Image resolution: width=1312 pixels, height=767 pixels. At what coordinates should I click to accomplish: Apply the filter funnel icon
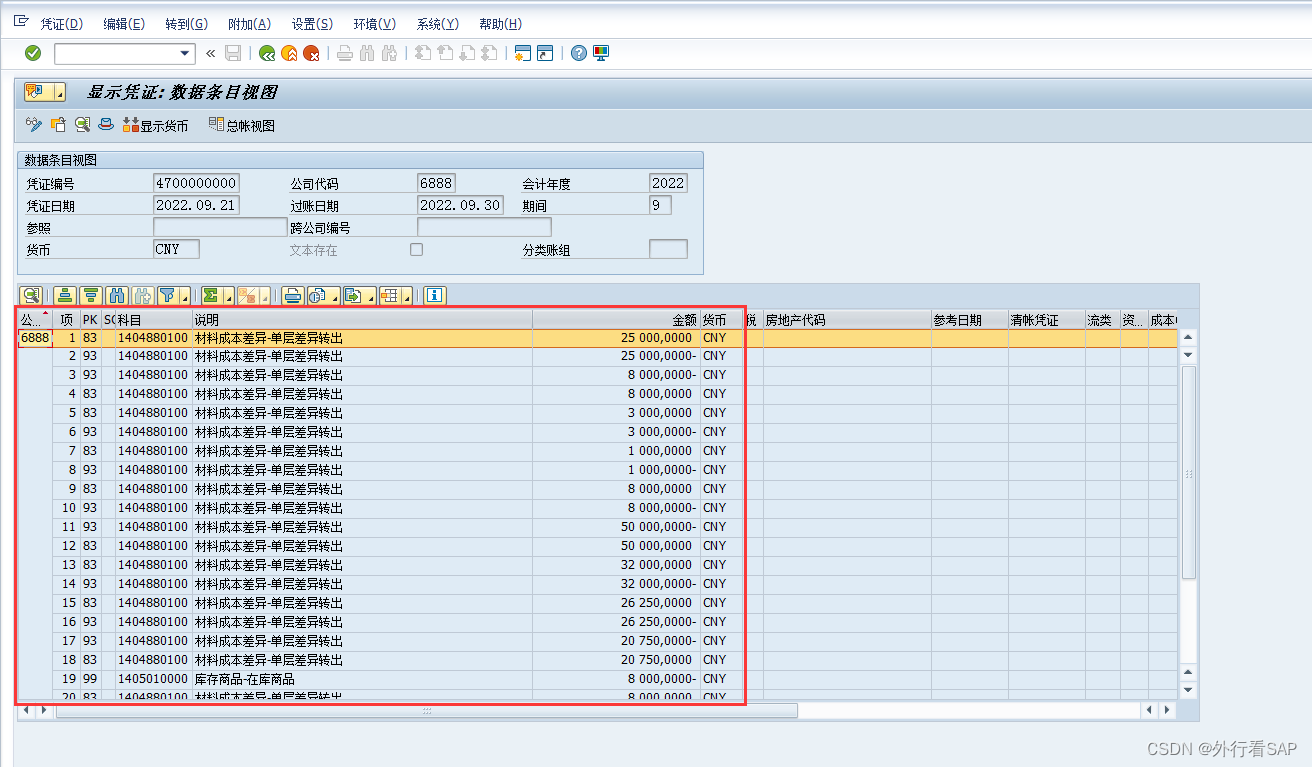[x=166, y=296]
